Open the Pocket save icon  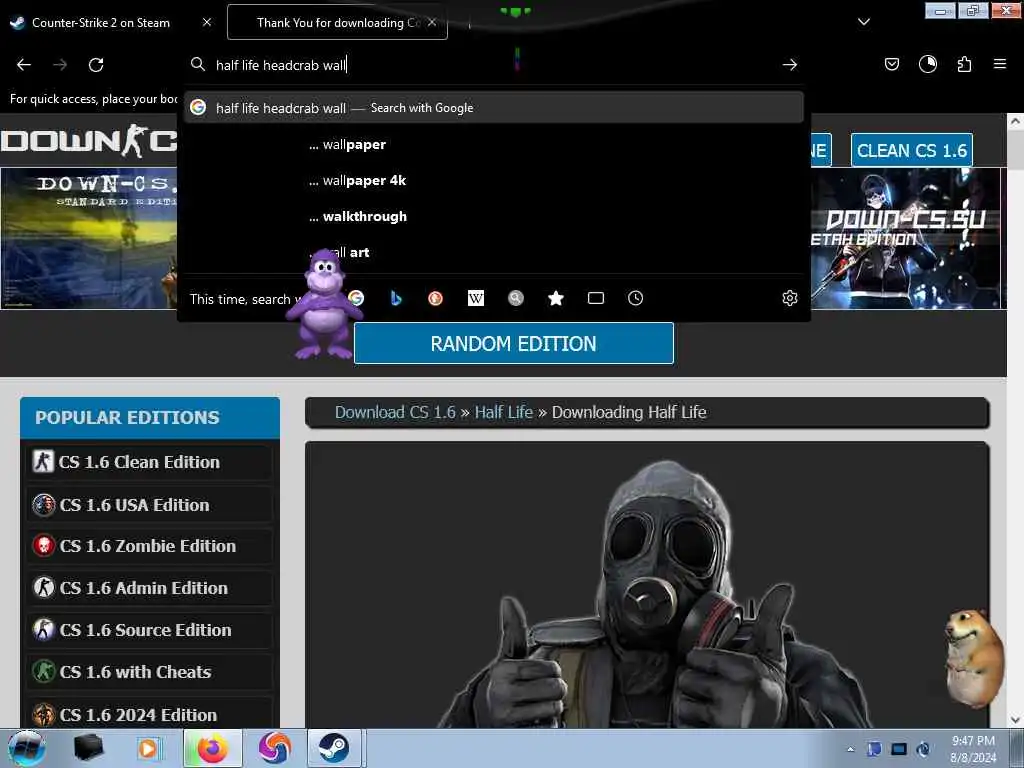(x=891, y=64)
